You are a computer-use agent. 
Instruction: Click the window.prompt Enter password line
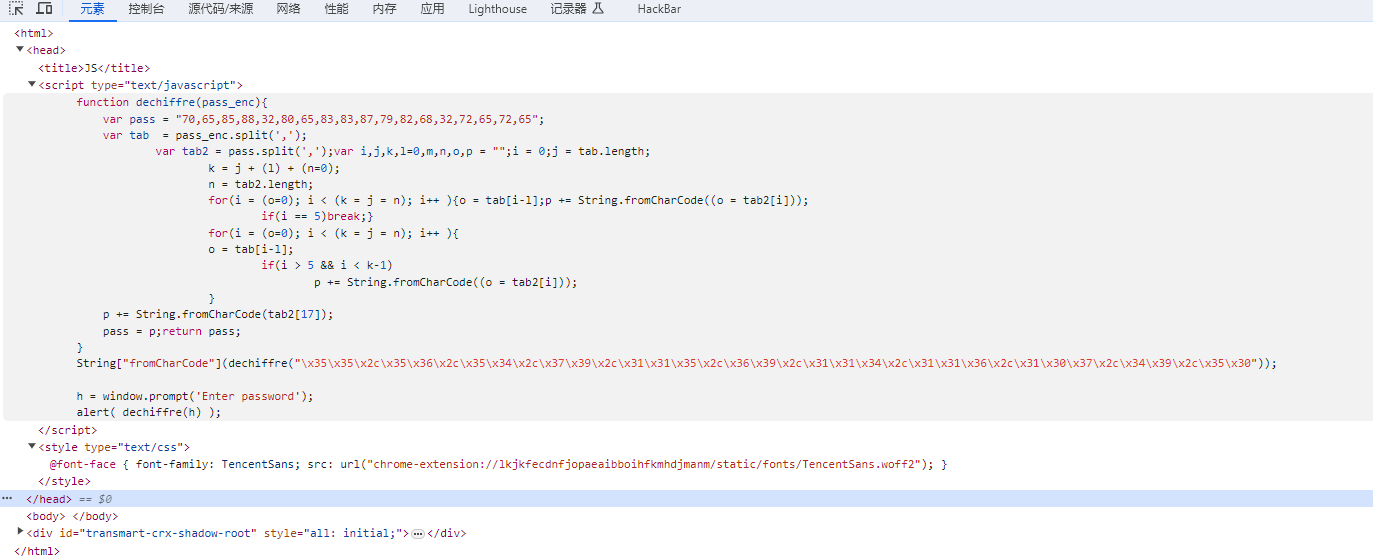195,396
